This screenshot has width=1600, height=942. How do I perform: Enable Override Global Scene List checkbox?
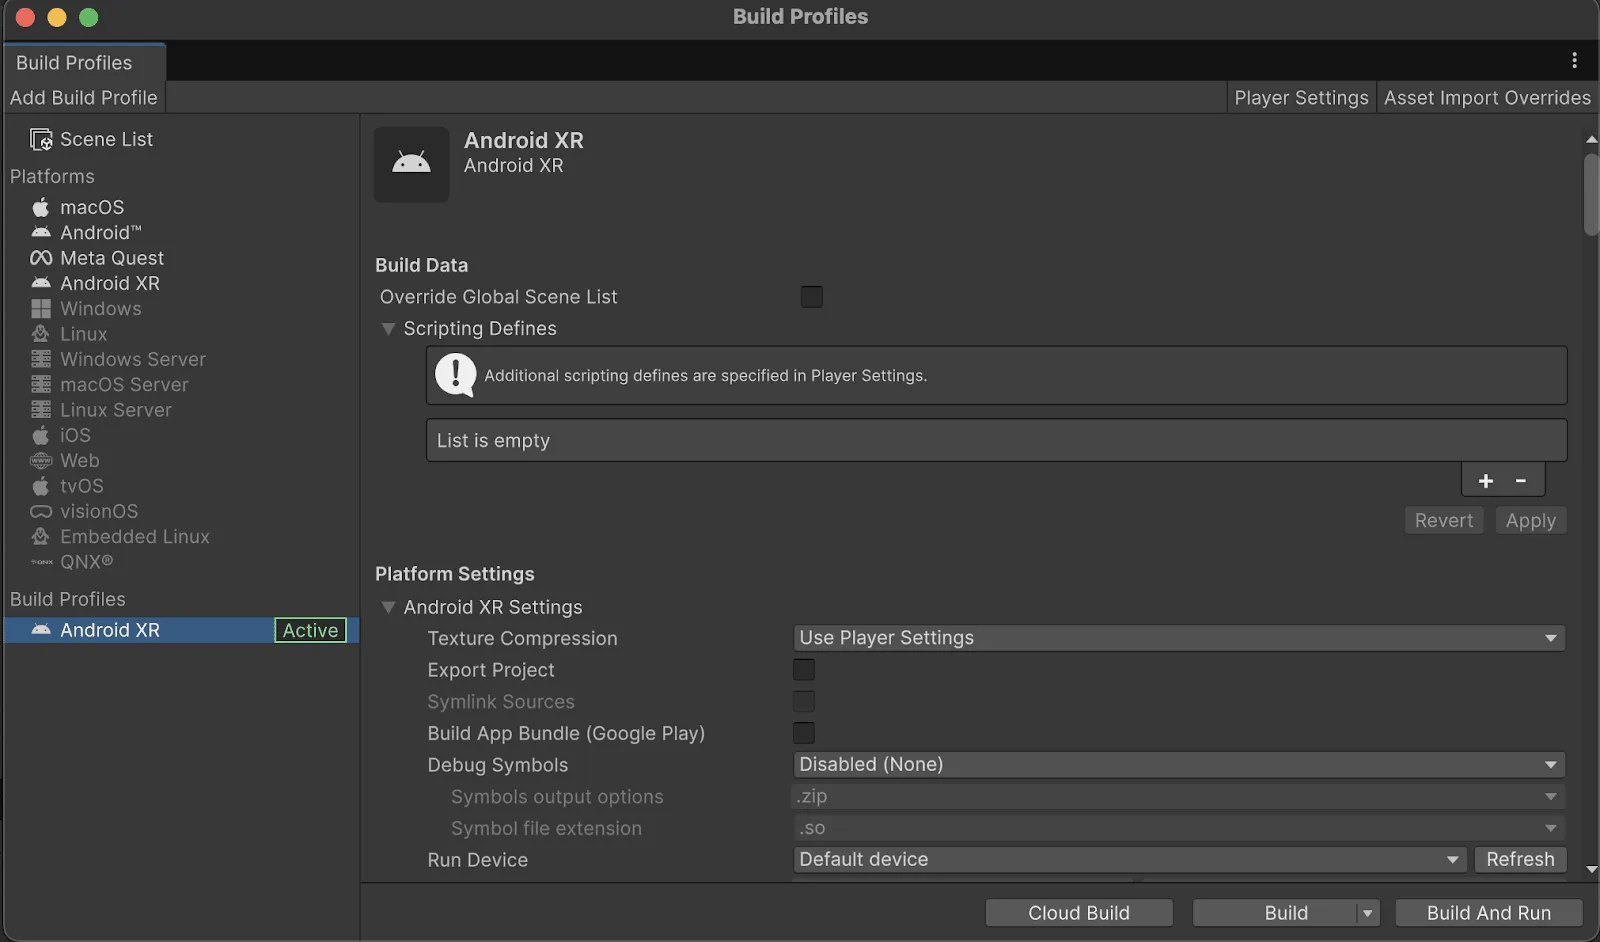812,297
